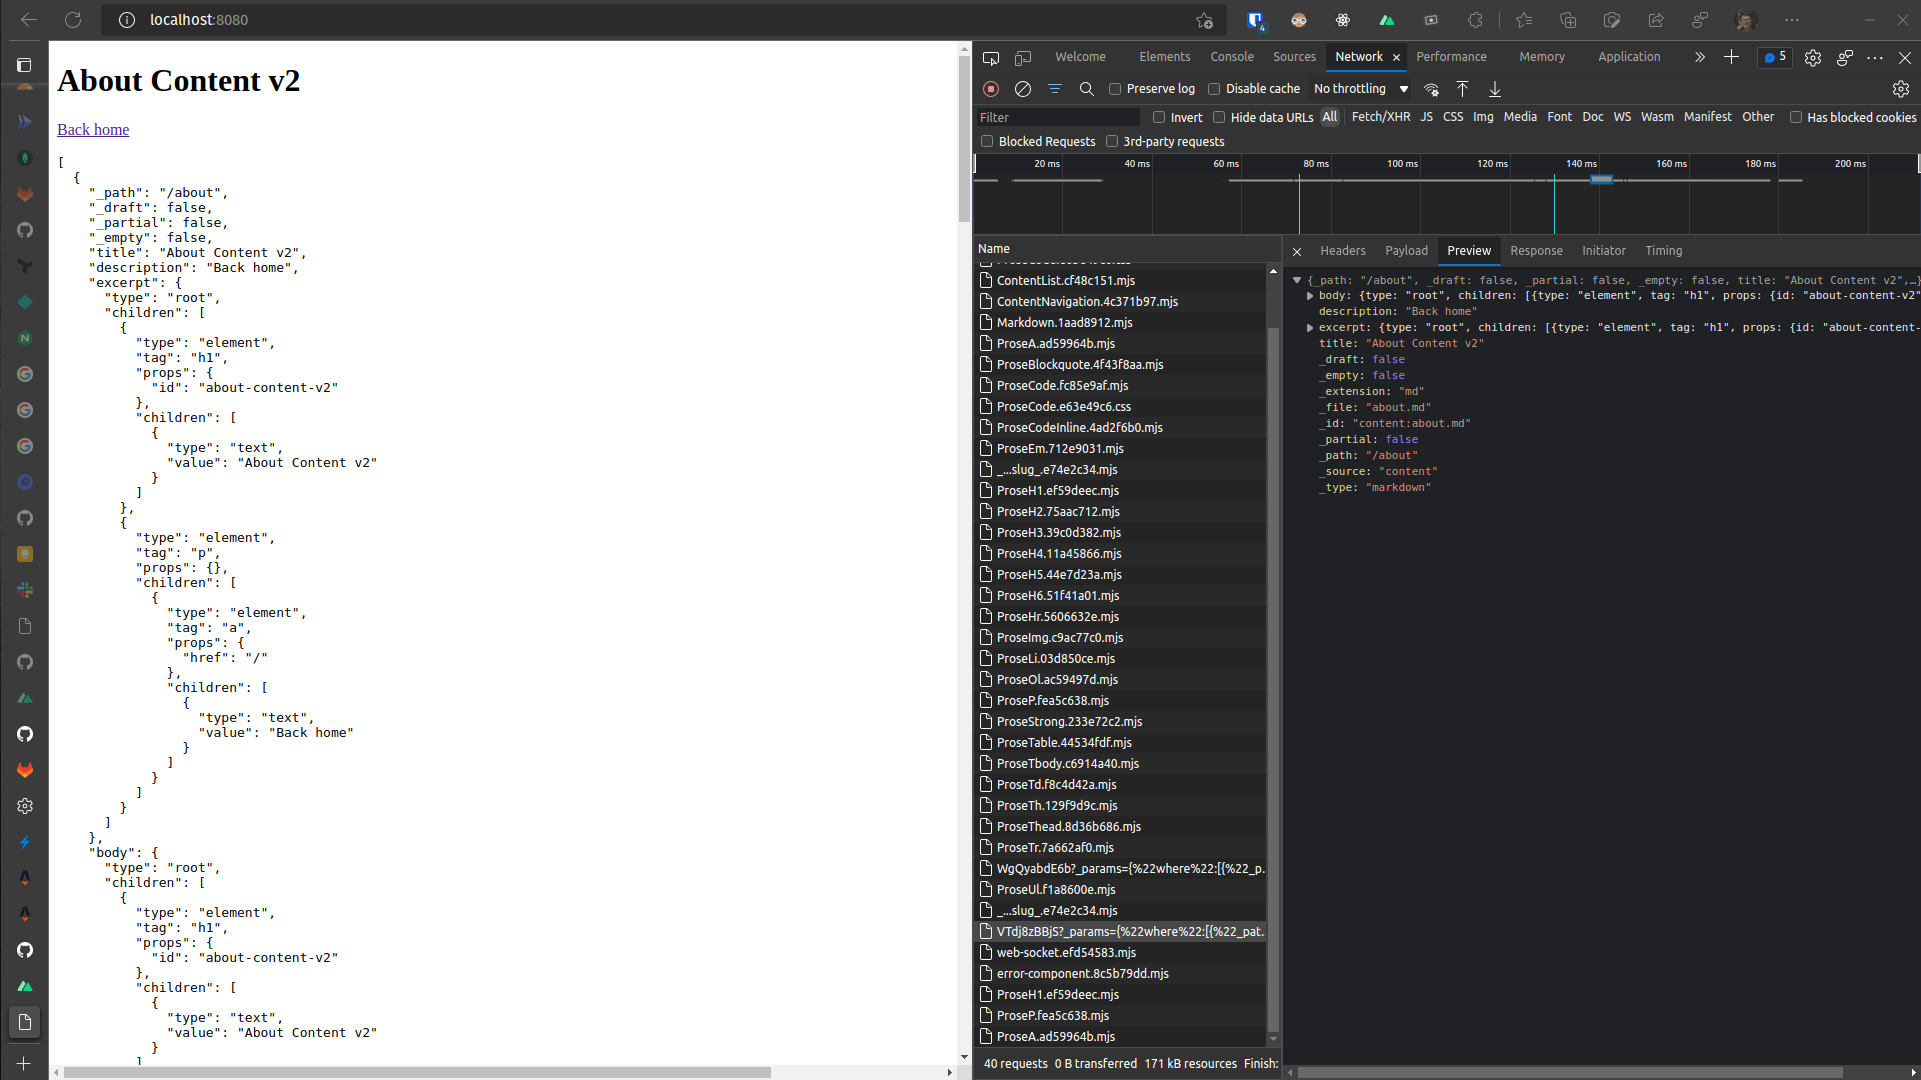The height and width of the screenshot is (1080, 1921).
Task: Filter requests to Fetch/XHR only
Action: click(x=1380, y=117)
